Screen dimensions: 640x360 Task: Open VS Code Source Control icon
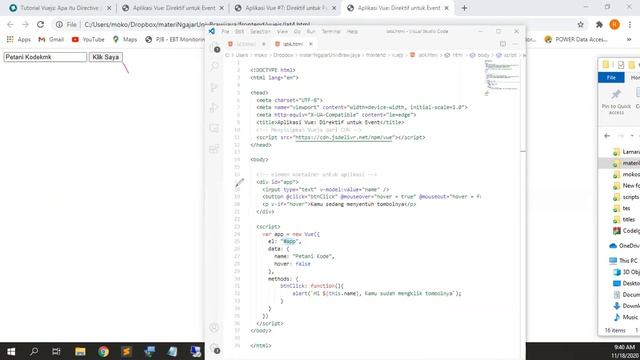pos(214,87)
